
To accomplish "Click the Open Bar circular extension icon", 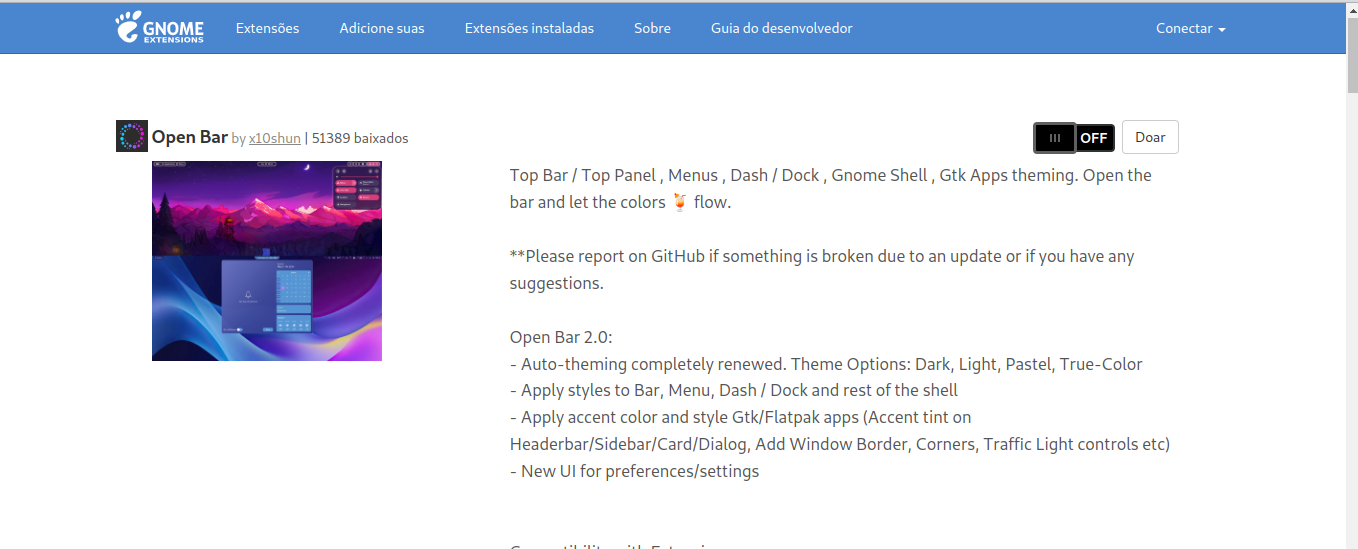I will [132, 136].
